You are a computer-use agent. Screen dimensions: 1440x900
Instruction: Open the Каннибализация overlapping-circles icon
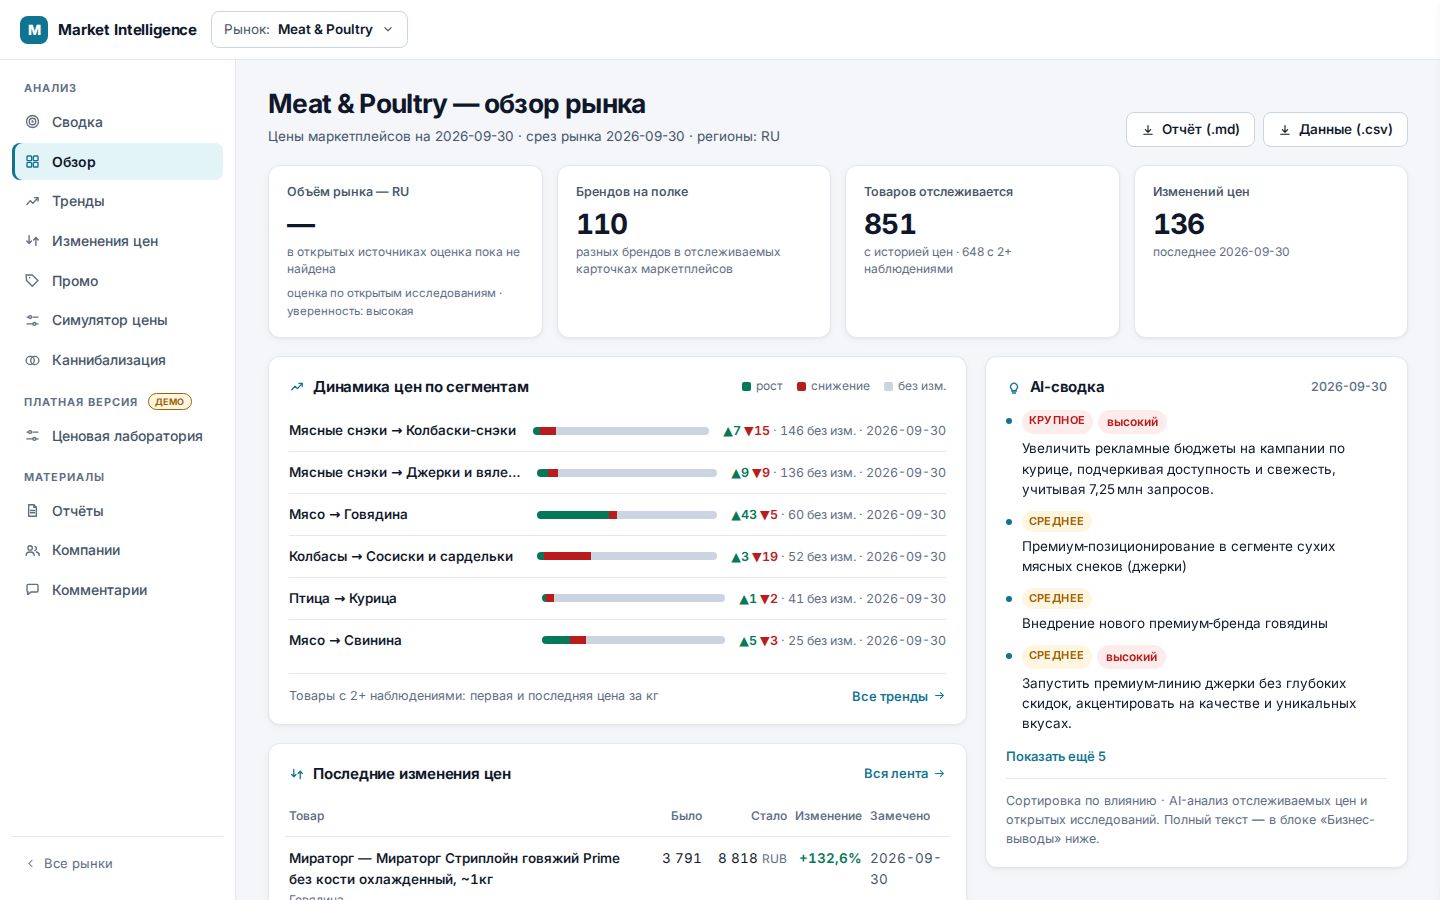(33, 360)
